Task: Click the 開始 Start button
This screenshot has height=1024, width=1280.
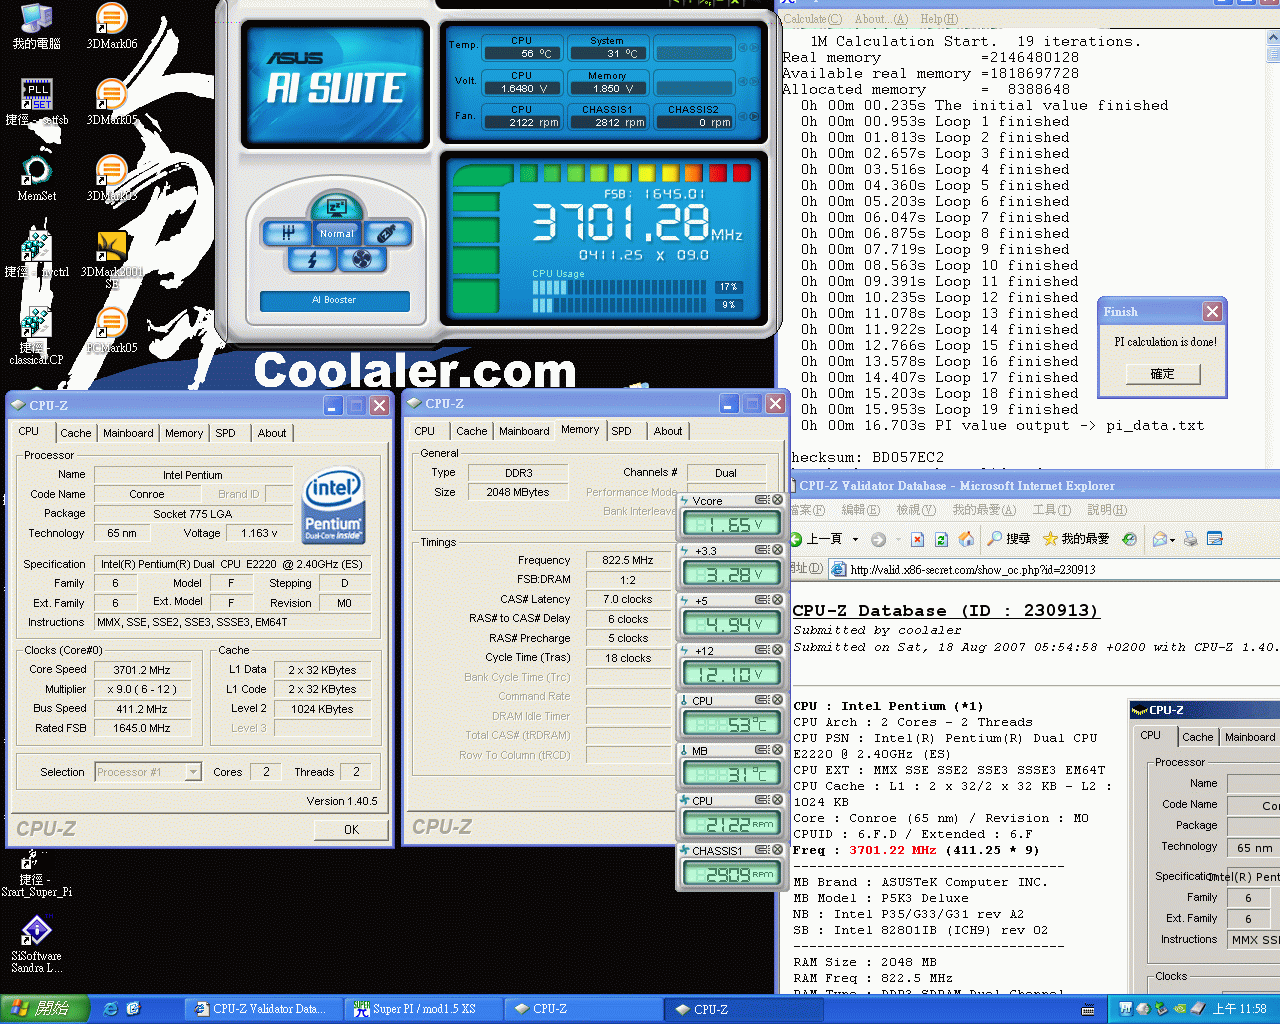Action: (x=45, y=1009)
